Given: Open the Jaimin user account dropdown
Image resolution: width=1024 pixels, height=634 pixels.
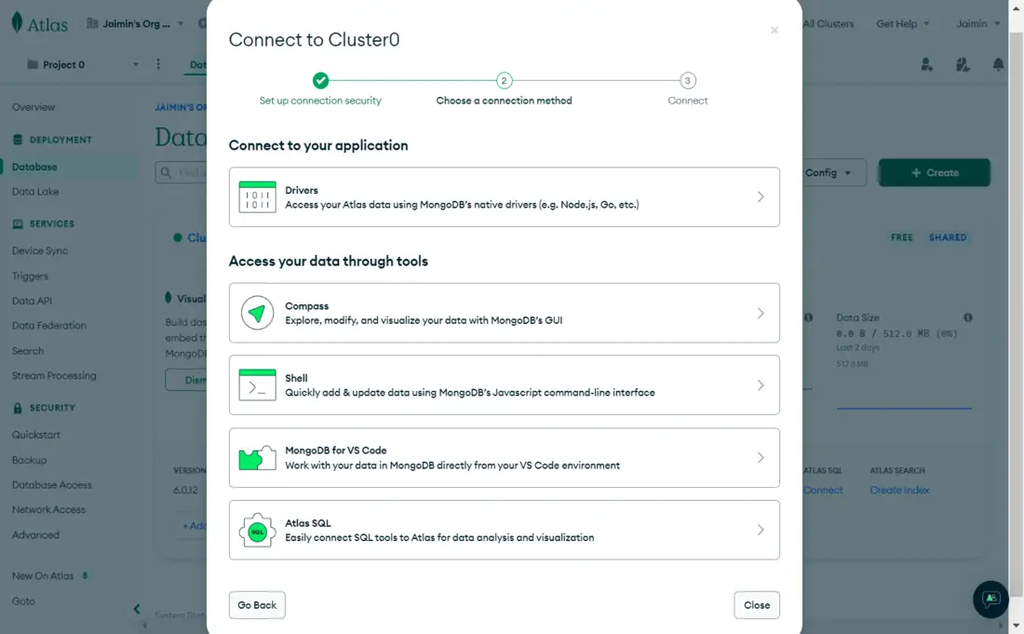Looking at the screenshot, I should point(977,24).
